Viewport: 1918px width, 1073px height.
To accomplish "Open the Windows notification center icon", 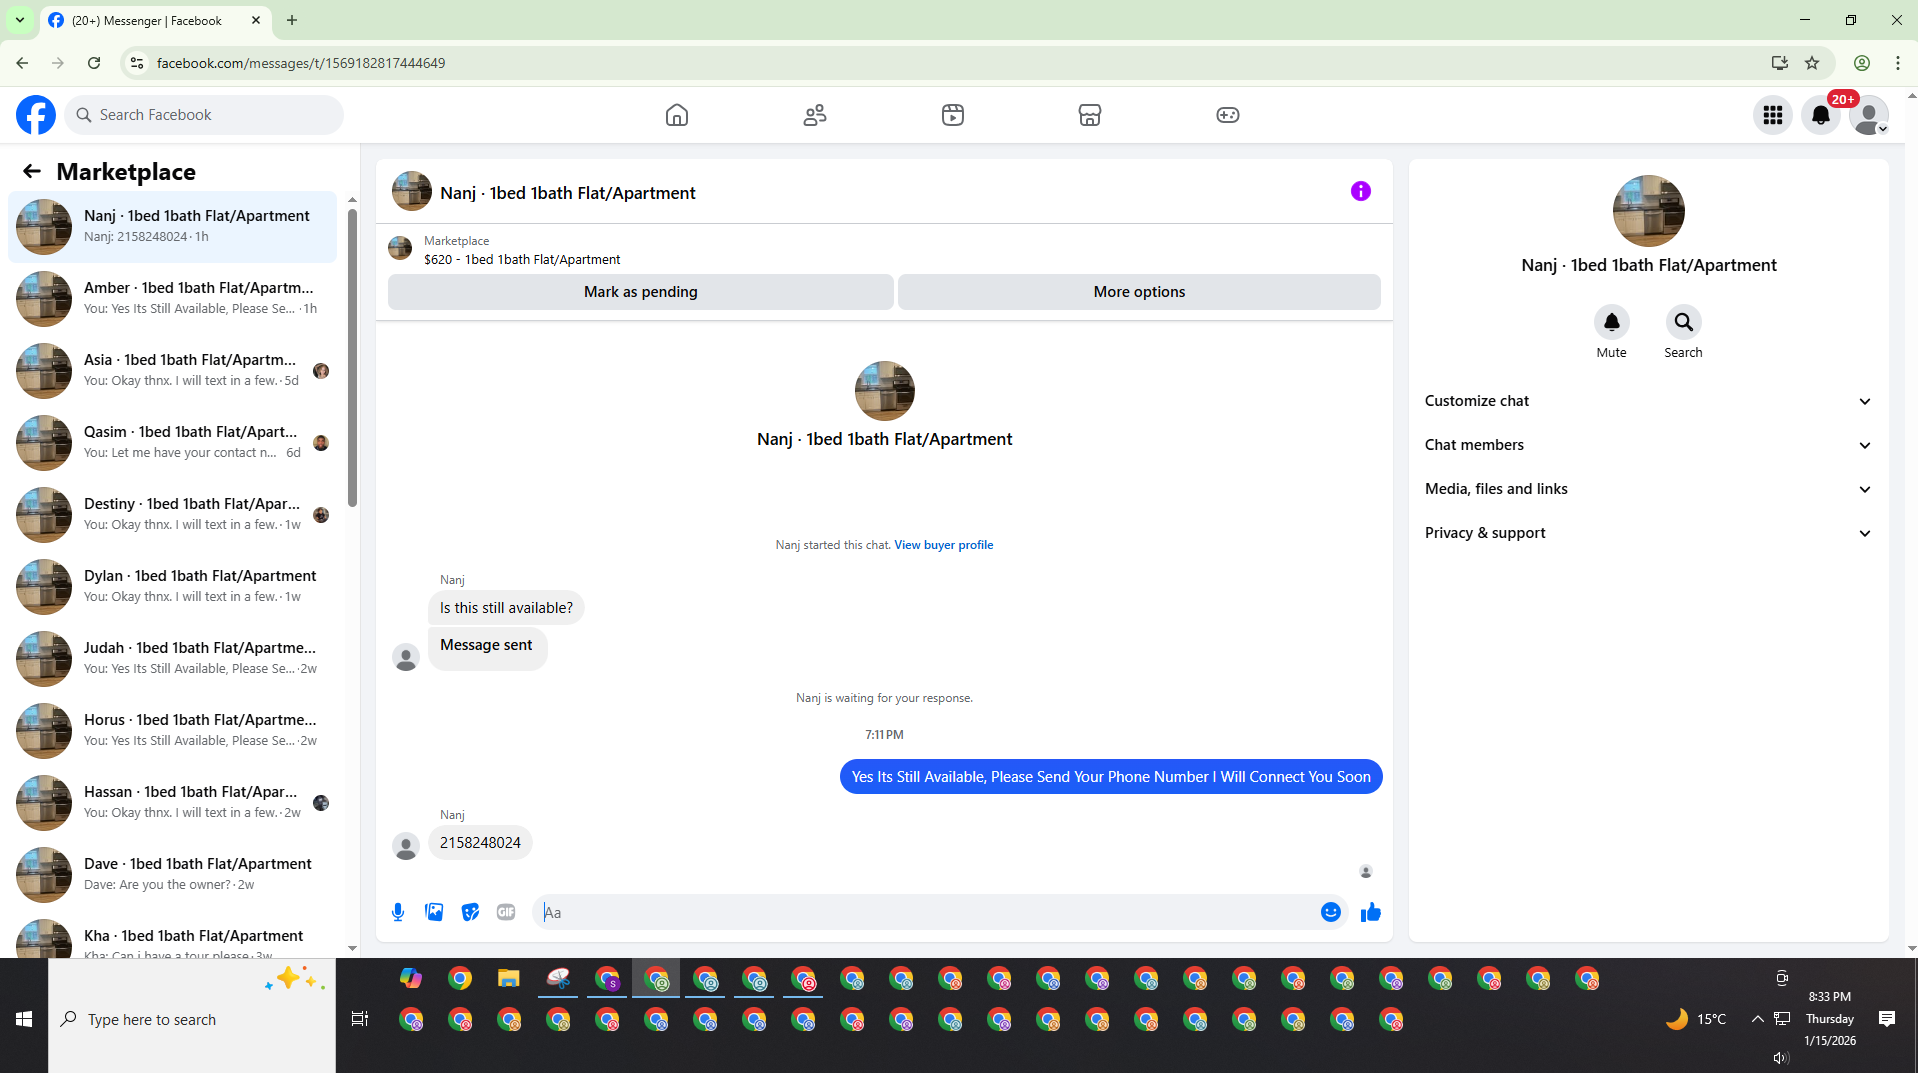I will click(1887, 1019).
